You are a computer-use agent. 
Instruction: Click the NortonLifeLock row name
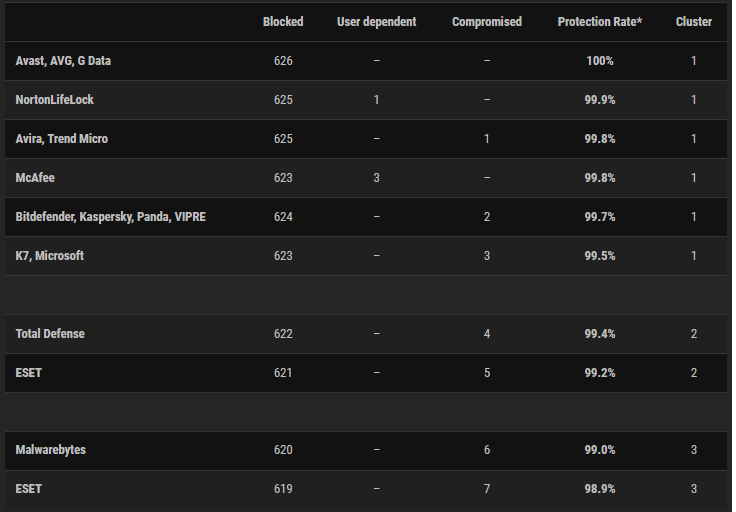tap(54, 99)
